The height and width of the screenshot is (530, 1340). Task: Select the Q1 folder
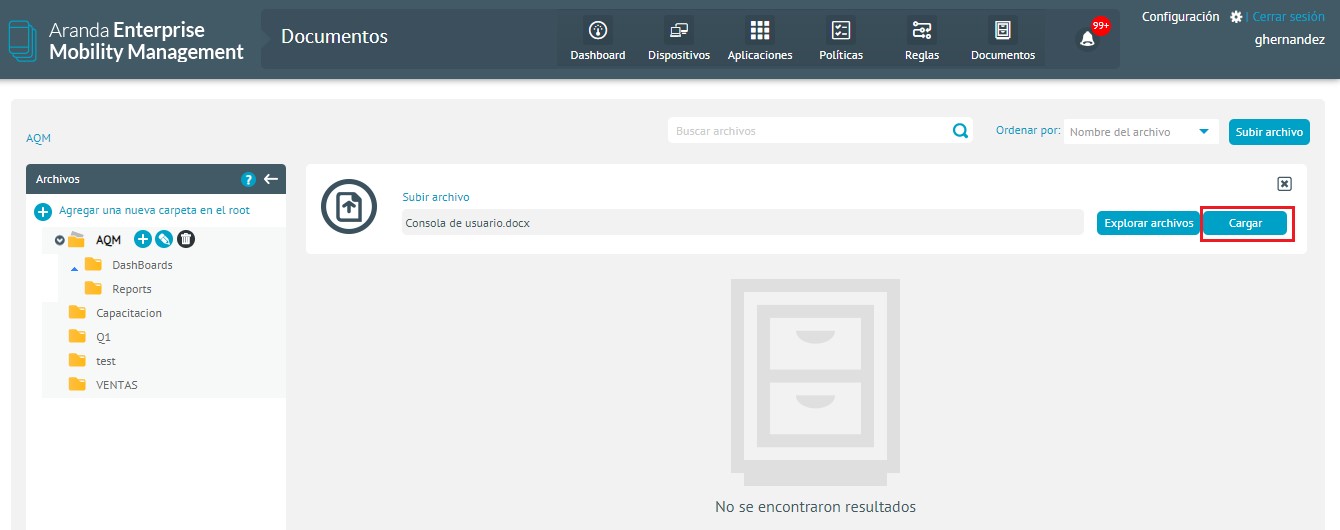click(x=103, y=337)
